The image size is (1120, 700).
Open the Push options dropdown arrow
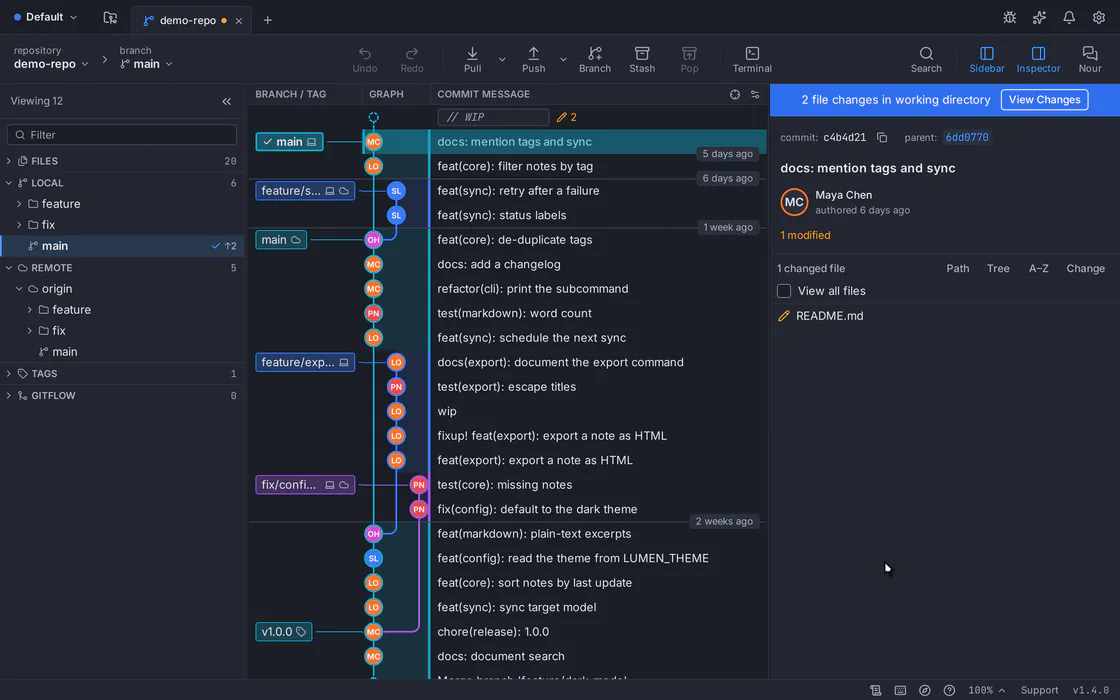pos(563,59)
